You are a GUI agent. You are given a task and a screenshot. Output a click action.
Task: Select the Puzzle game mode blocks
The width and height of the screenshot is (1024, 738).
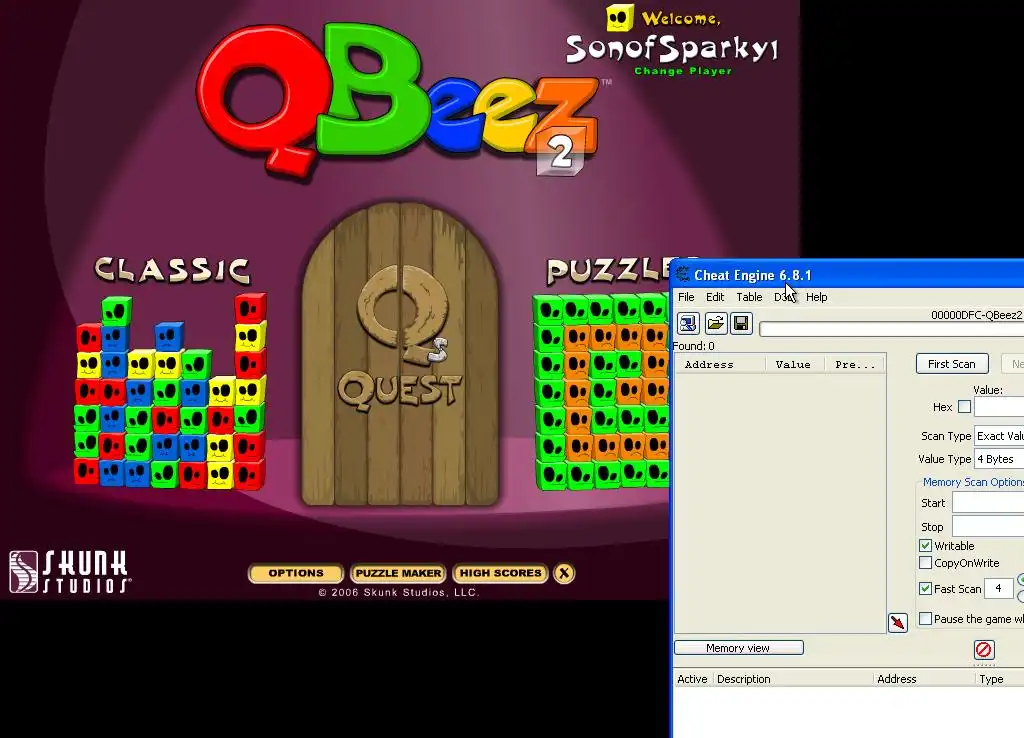601,391
